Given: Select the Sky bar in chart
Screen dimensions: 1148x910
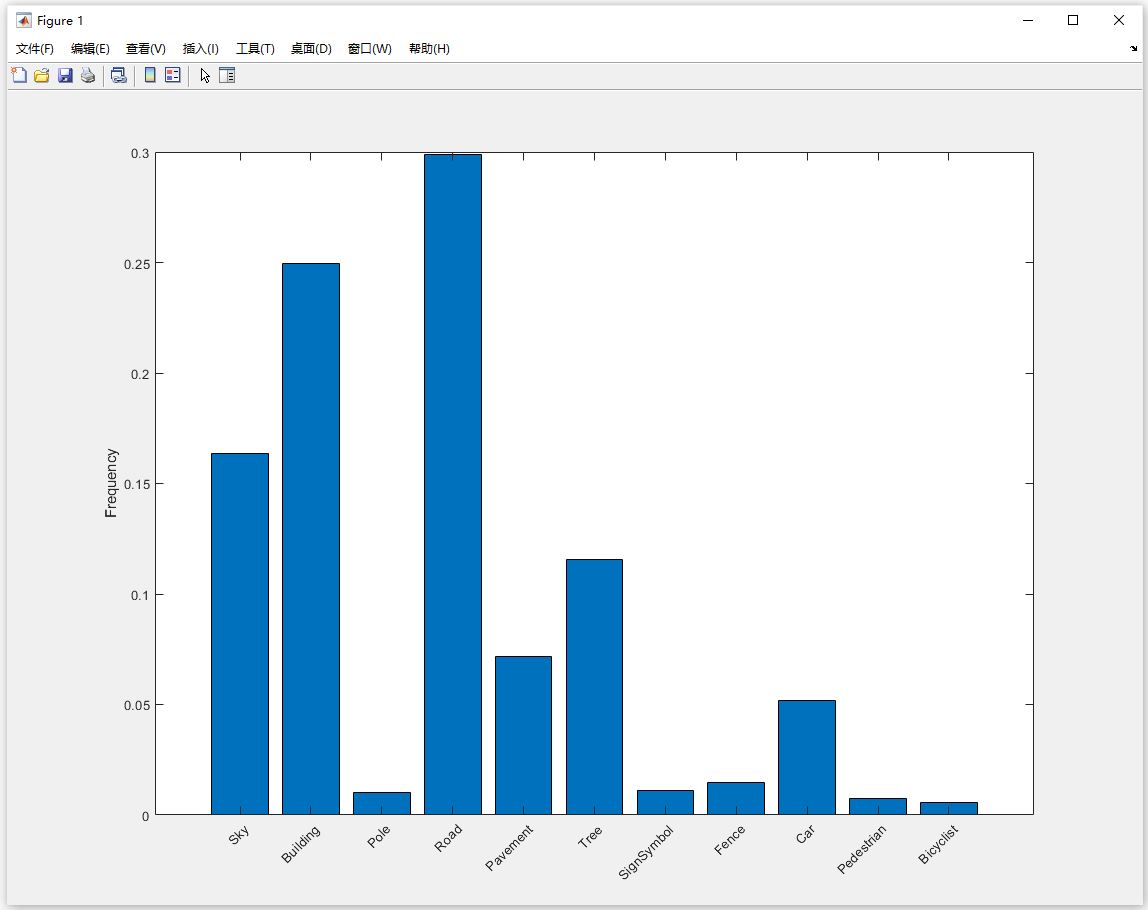Looking at the screenshot, I should click(x=240, y=634).
